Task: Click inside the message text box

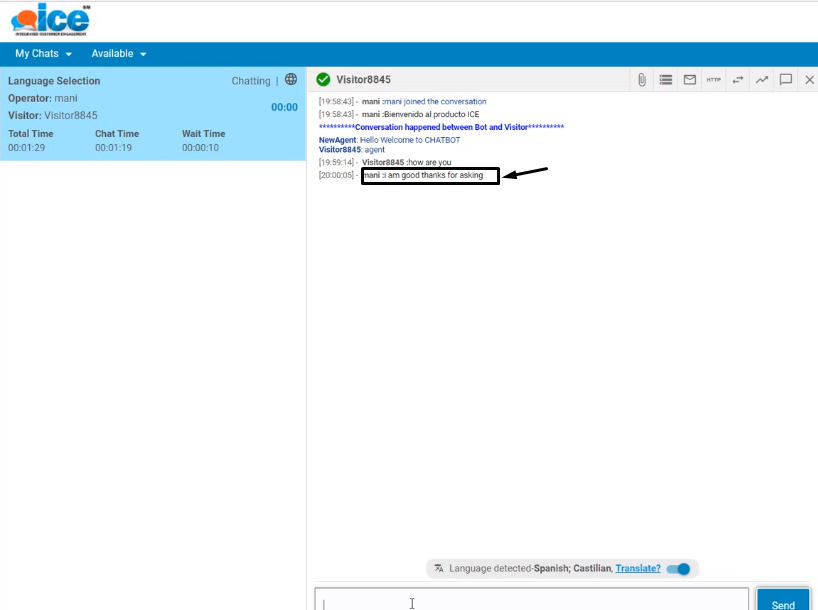Action: point(530,602)
